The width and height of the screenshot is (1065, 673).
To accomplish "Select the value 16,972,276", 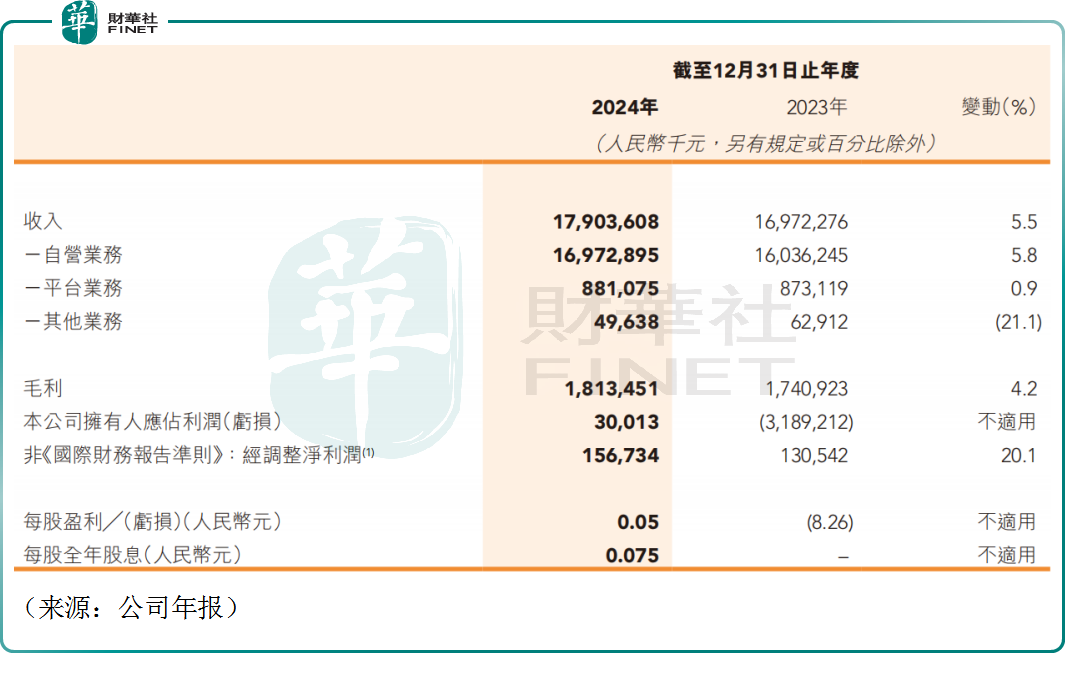I will coord(801,222).
